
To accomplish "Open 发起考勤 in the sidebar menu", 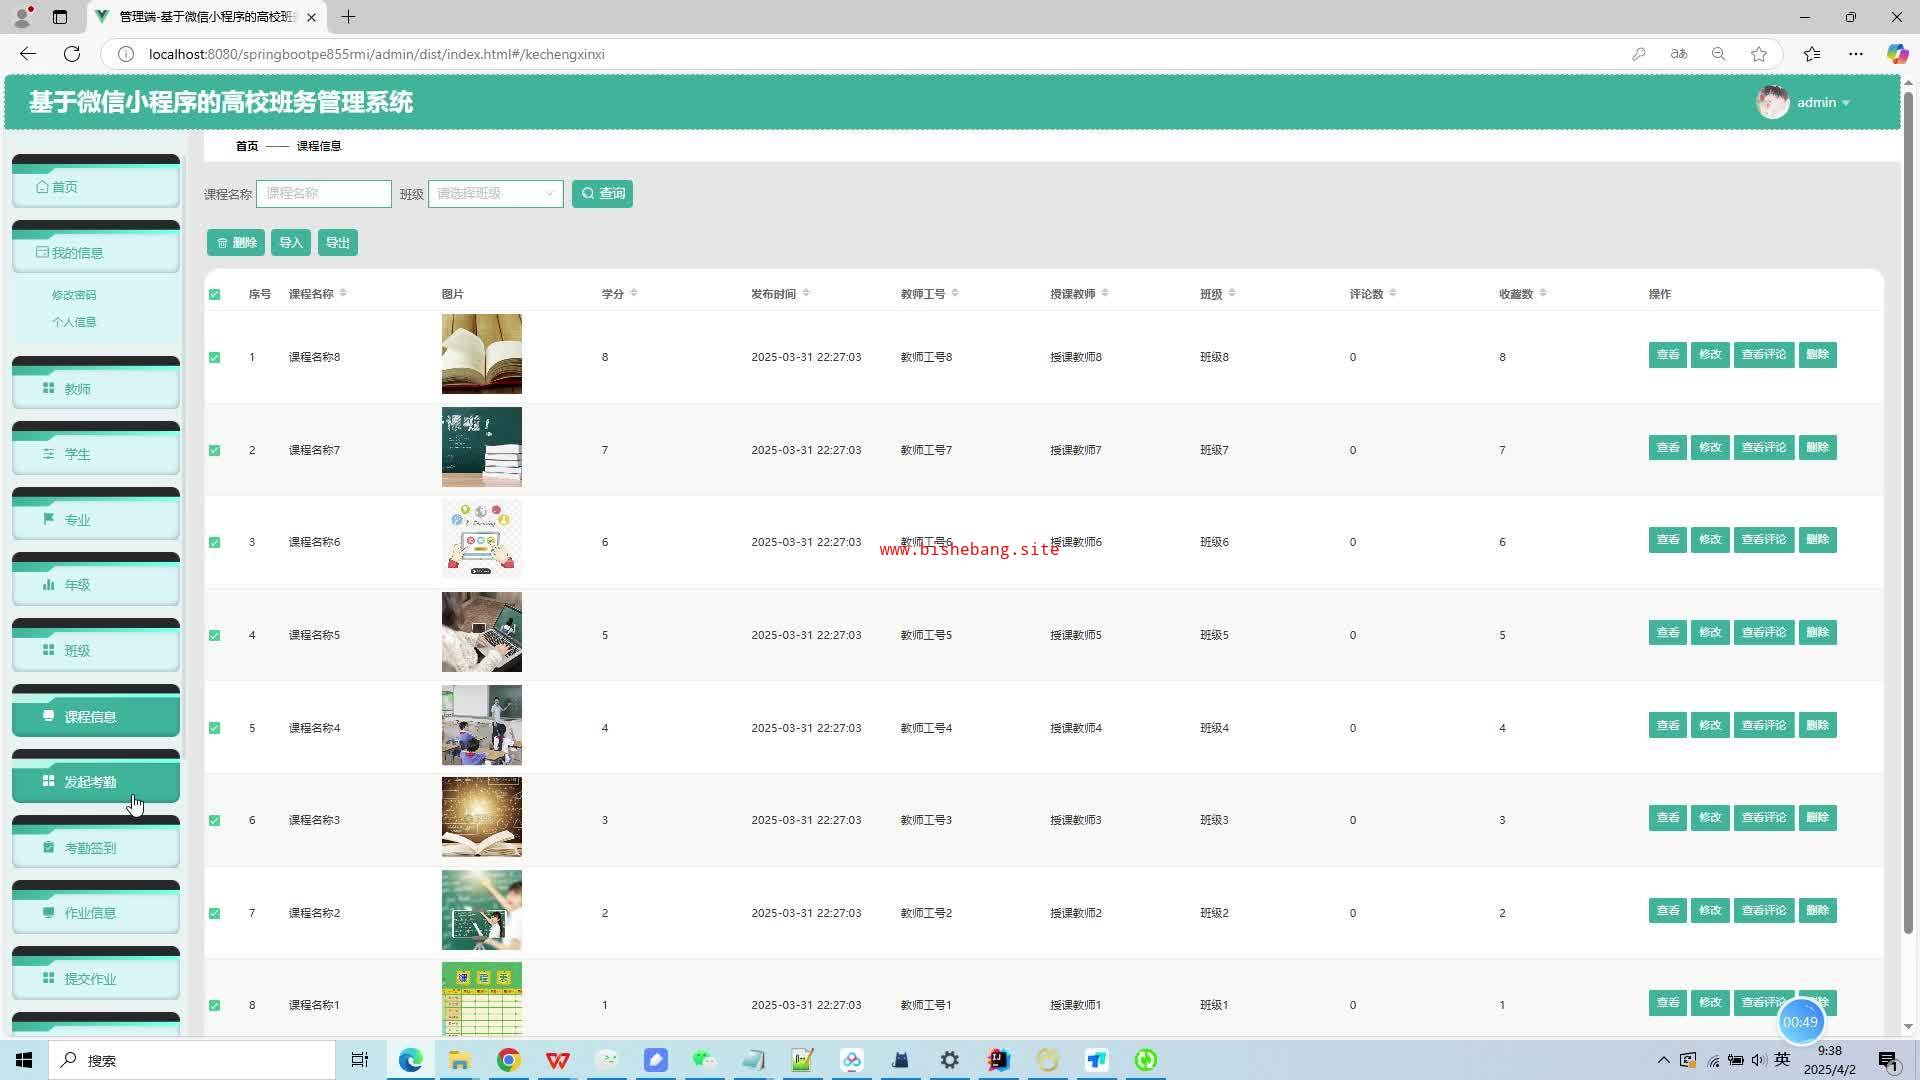I will [x=90, y=782].
